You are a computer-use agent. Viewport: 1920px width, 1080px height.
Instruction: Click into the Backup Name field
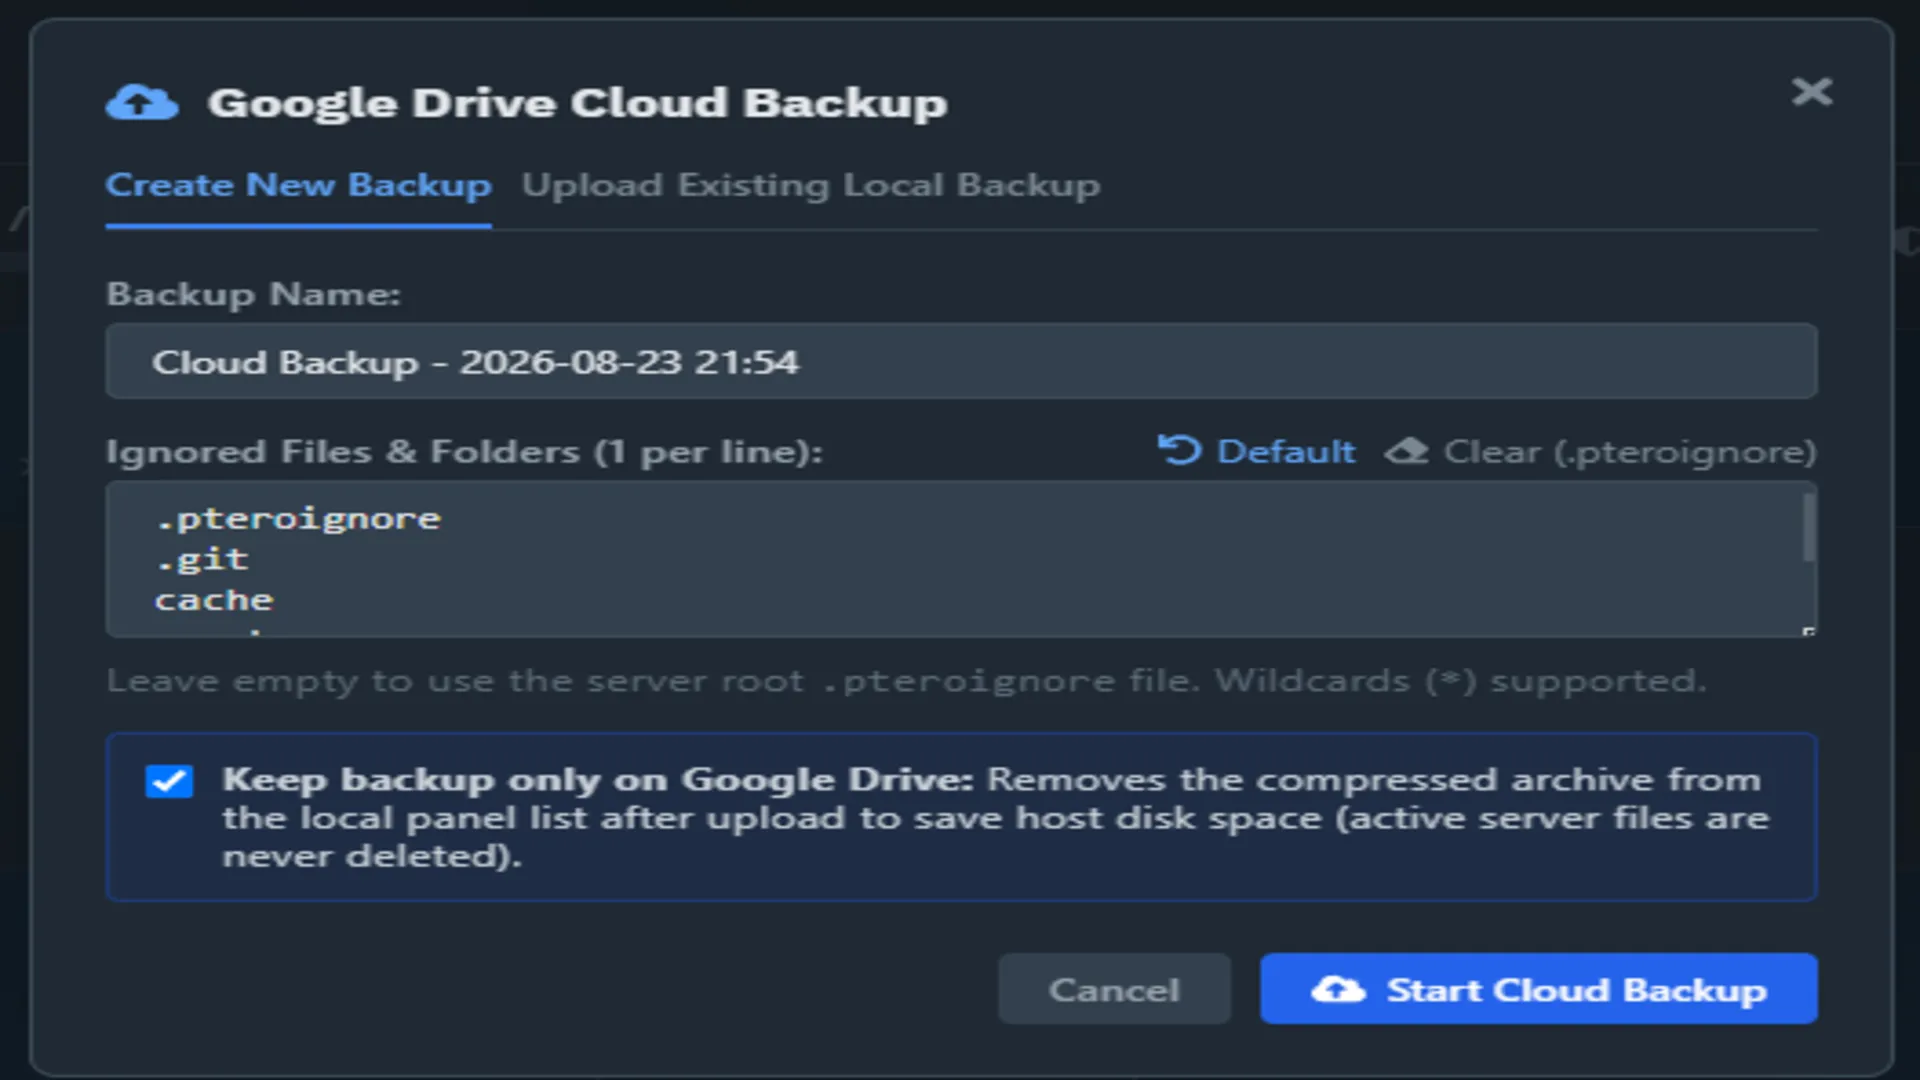click(x=961, y=361)
